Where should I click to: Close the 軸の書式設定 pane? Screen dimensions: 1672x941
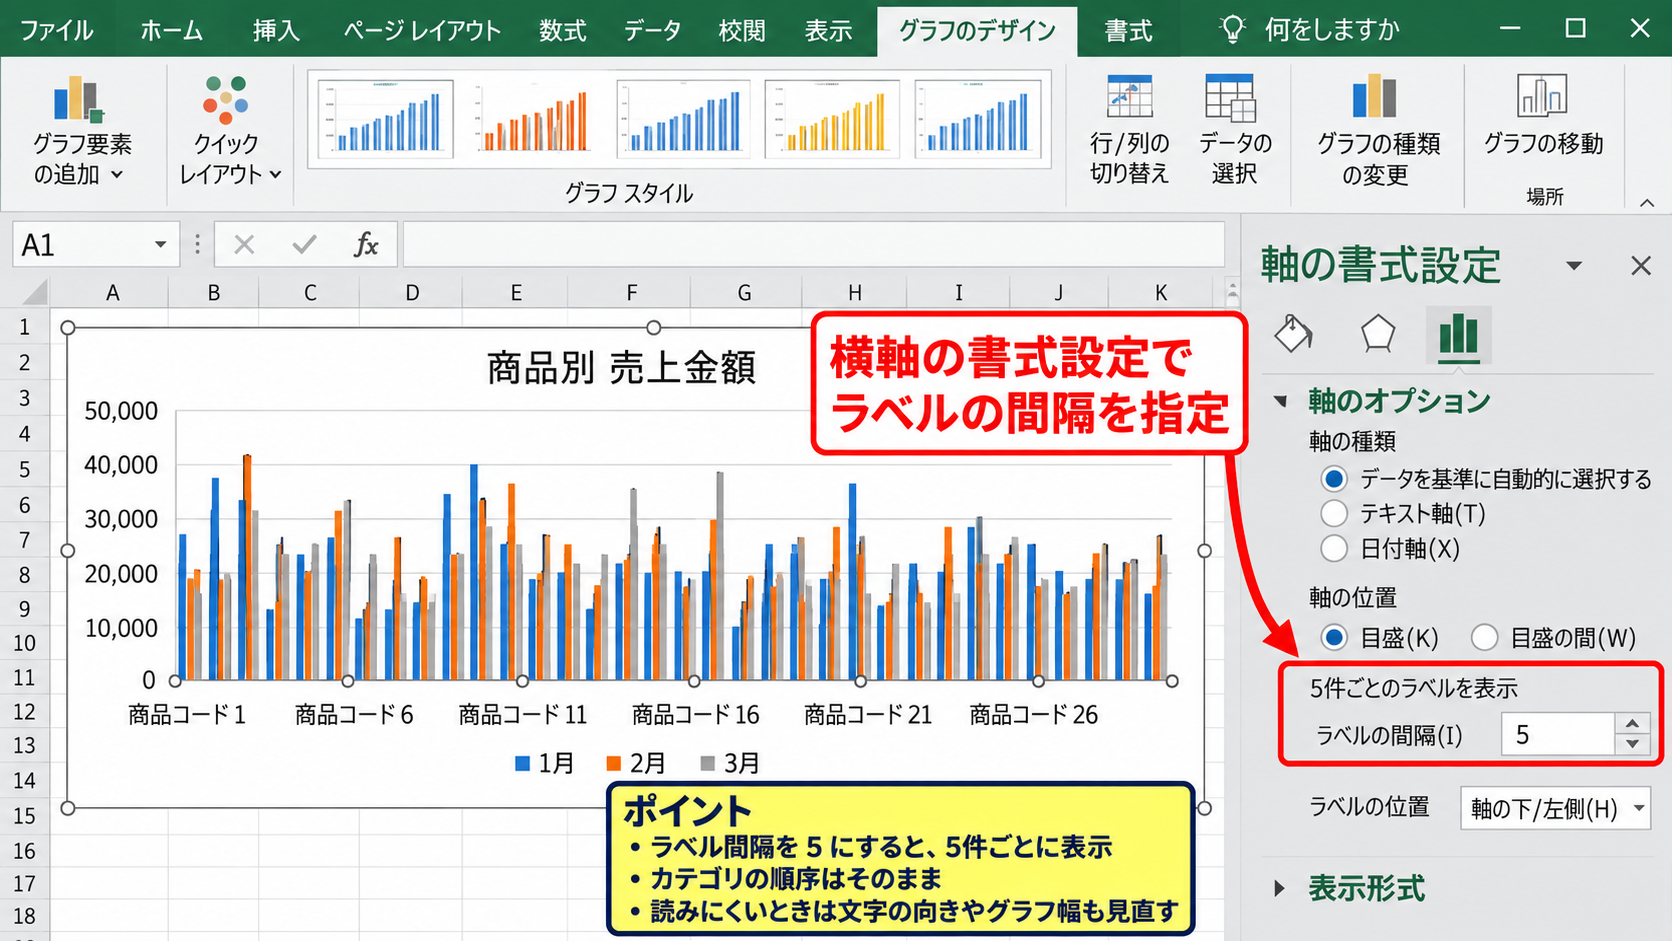point(1641,265)
